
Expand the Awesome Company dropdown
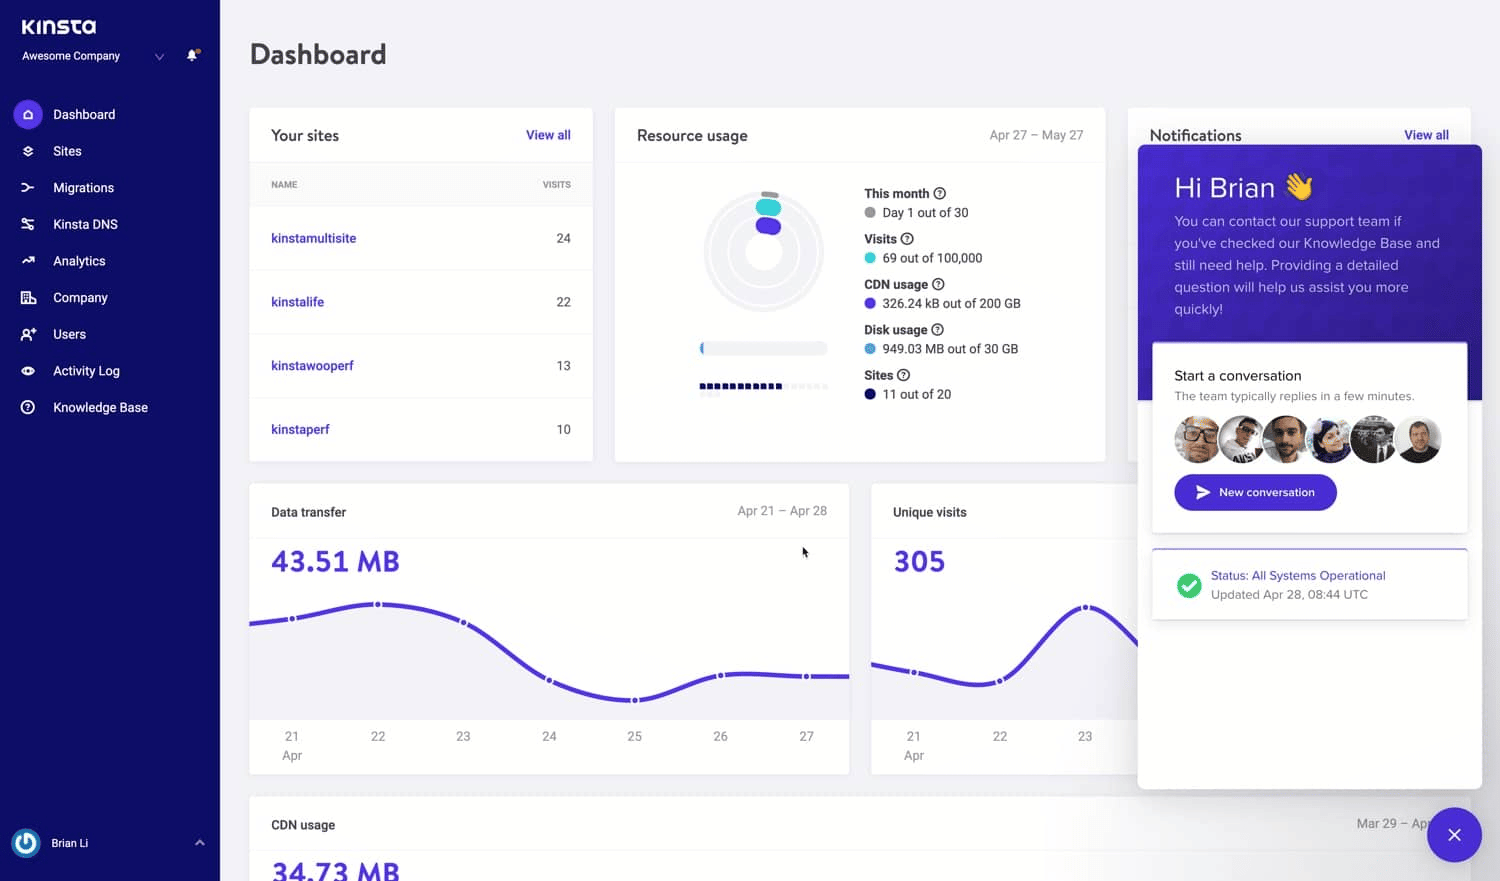158,57
